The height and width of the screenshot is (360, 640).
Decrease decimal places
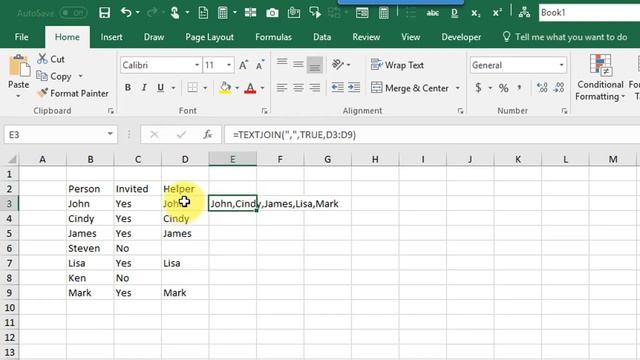click(559, 87)
